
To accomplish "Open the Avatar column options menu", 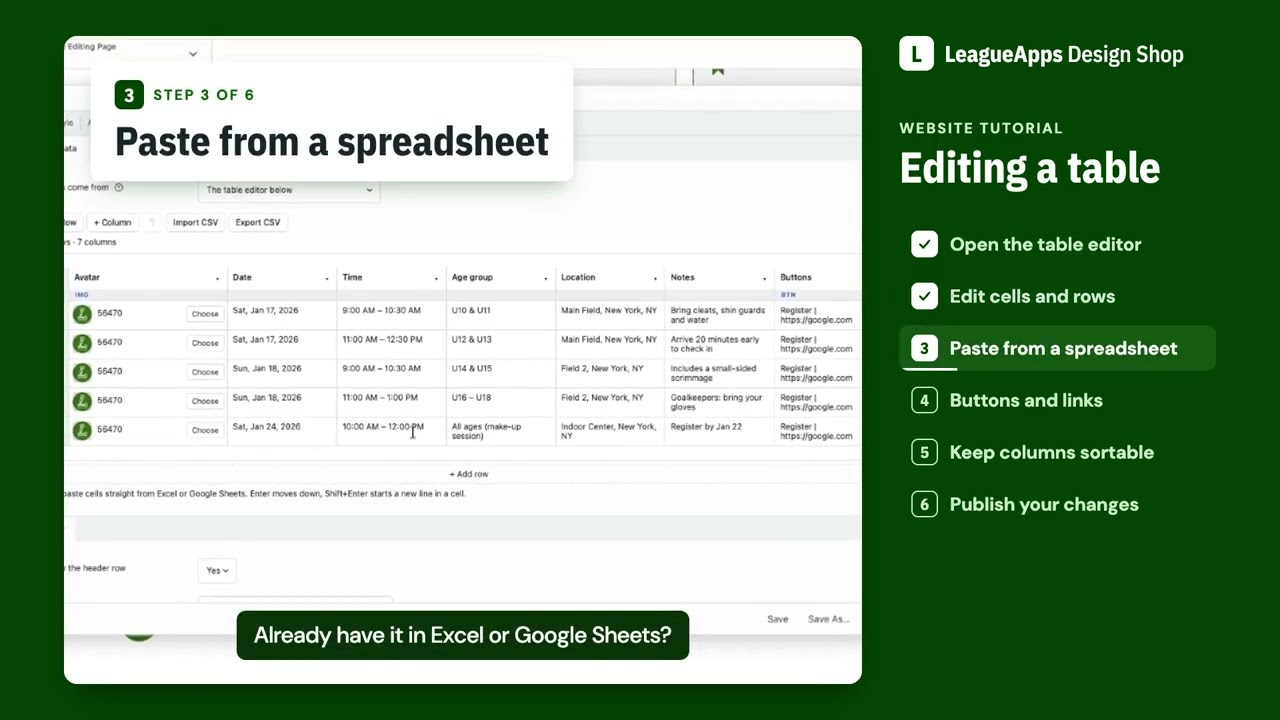I will click(217, 278).
